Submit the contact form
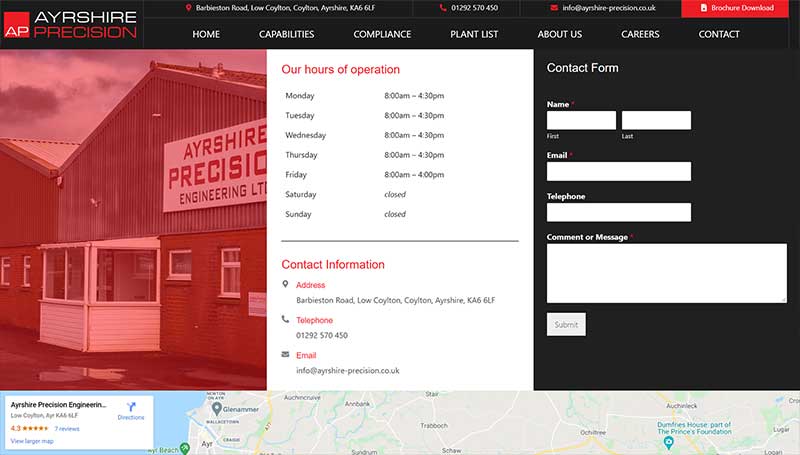 pyautogui.click(x=566, y=324)
